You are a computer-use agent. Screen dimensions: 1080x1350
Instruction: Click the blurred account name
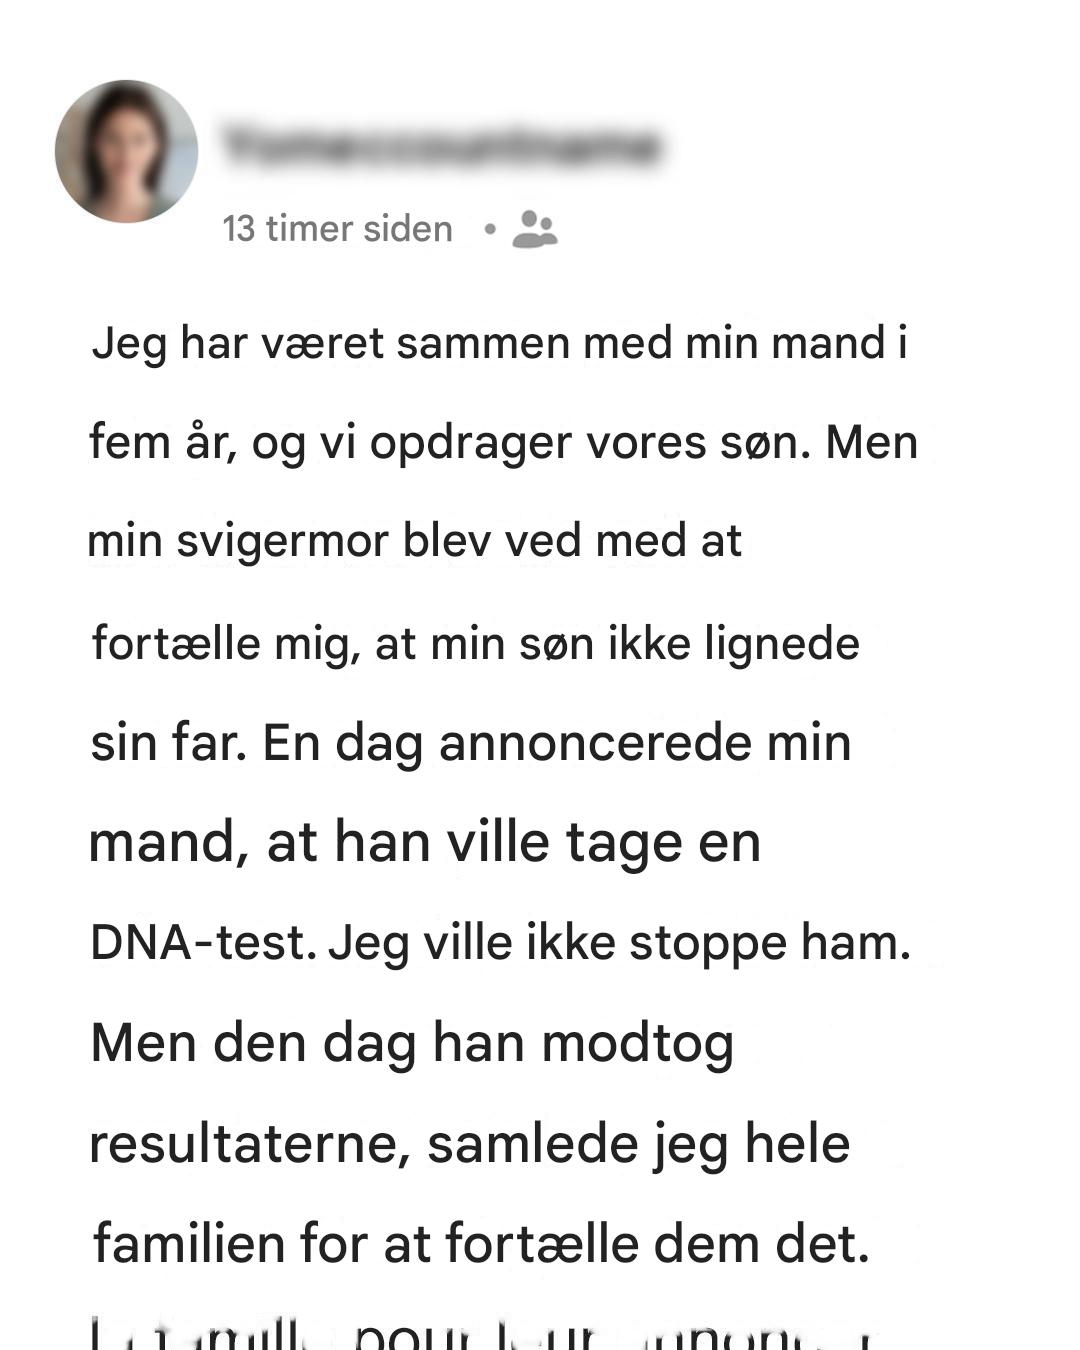coord(441,147)
